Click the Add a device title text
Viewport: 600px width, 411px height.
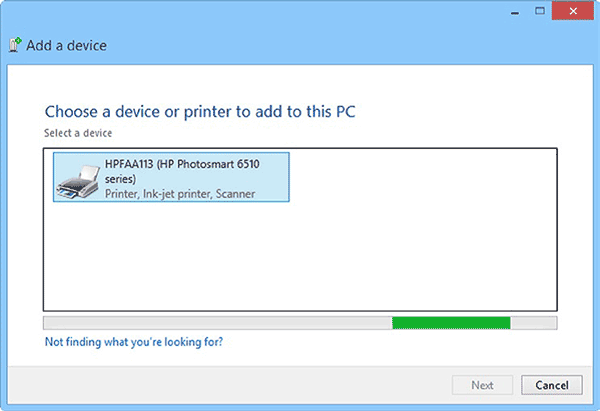[67, 45]
